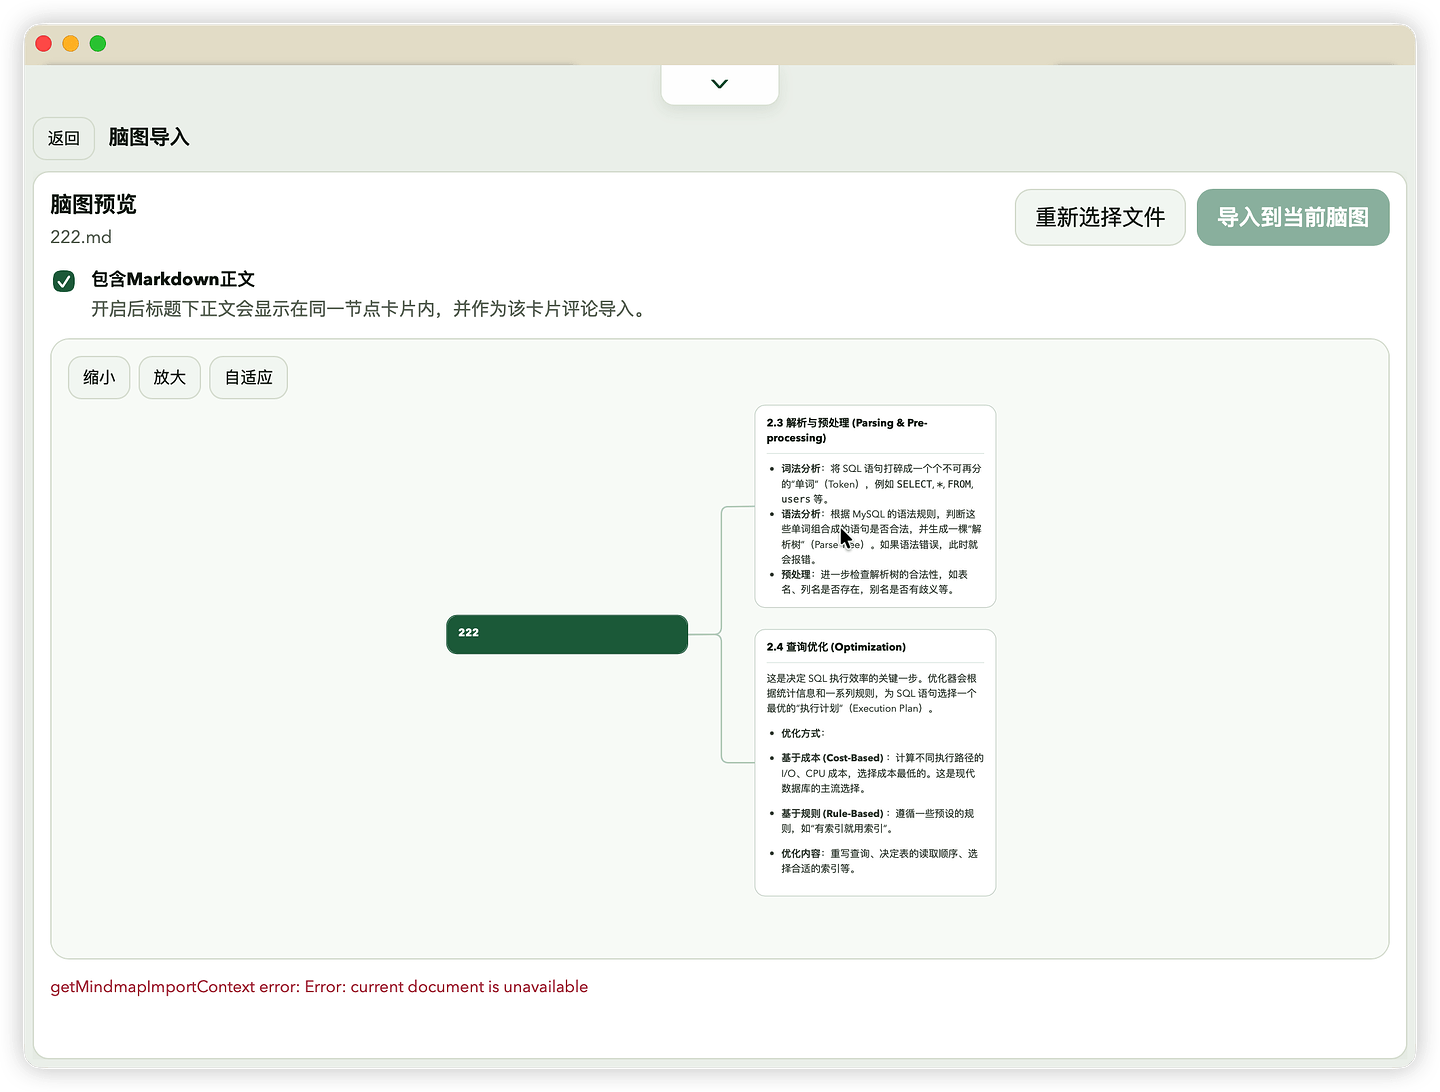Viewport: 1440px width, 1092px height.
Task: Click the 开启后标题下正文 description text
Action: click(x=371, y=309)
